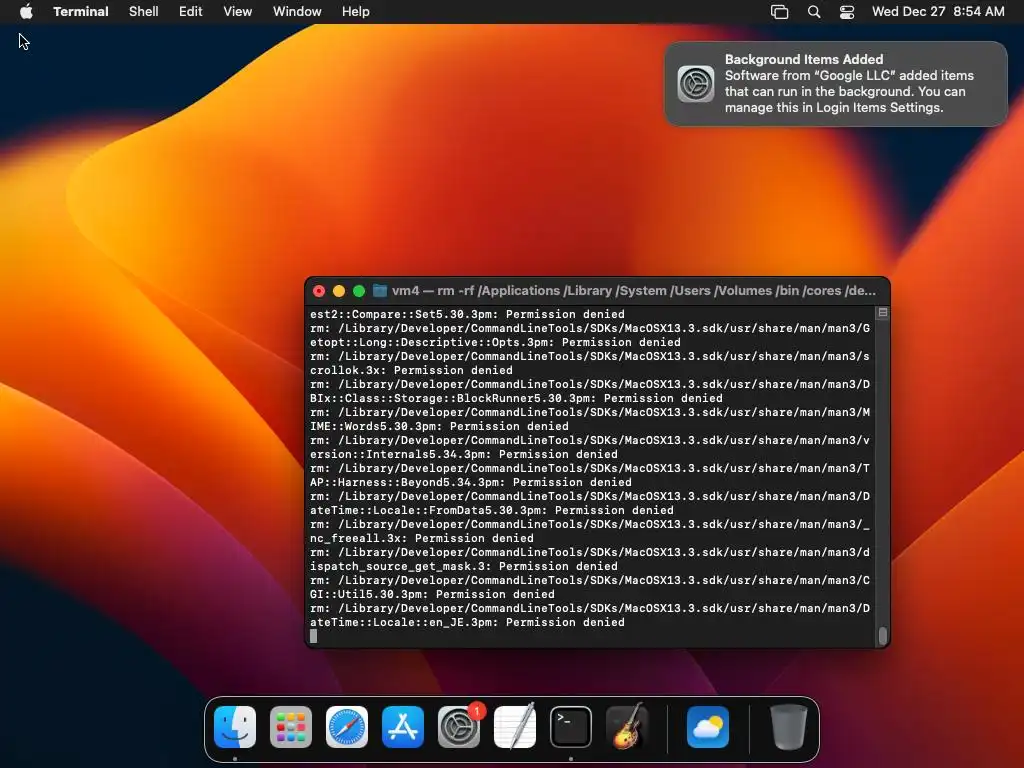Click the 'nc_freeall.3x: Permission denied' line
This screenshot has height=768, width=1024.
click(x=422, y=539)
